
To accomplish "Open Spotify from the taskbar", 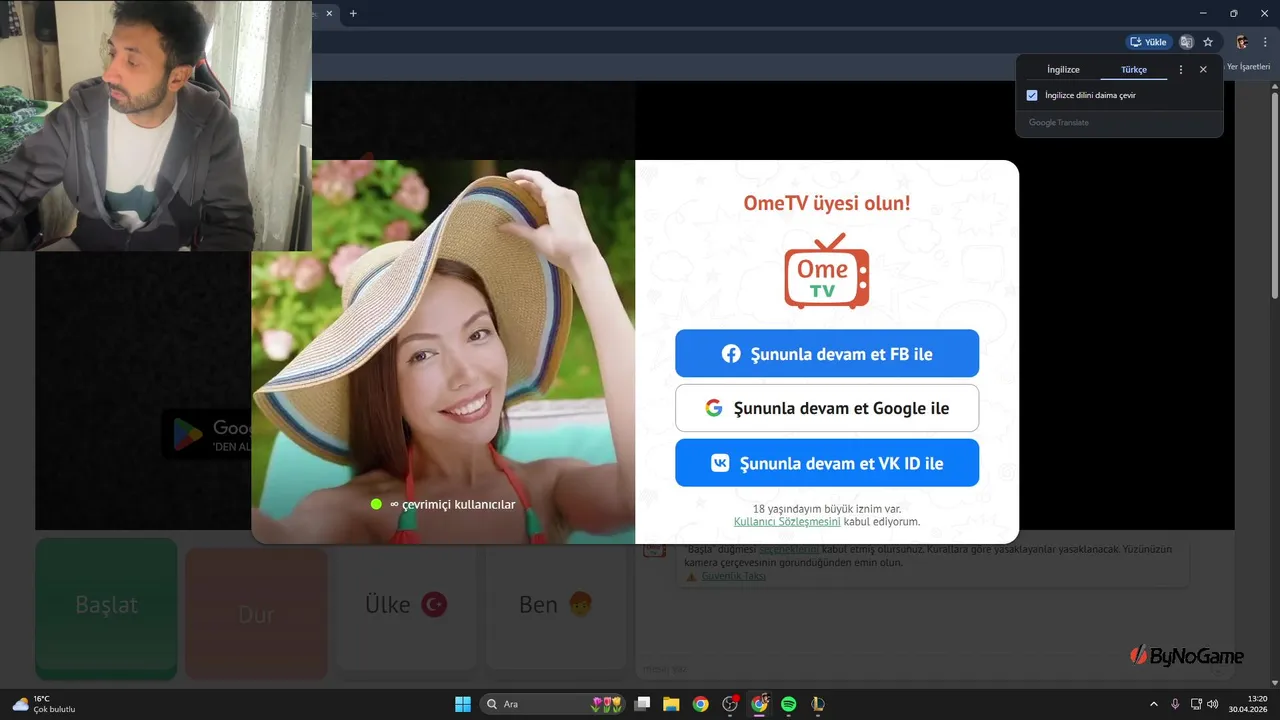I will [788, 704].
